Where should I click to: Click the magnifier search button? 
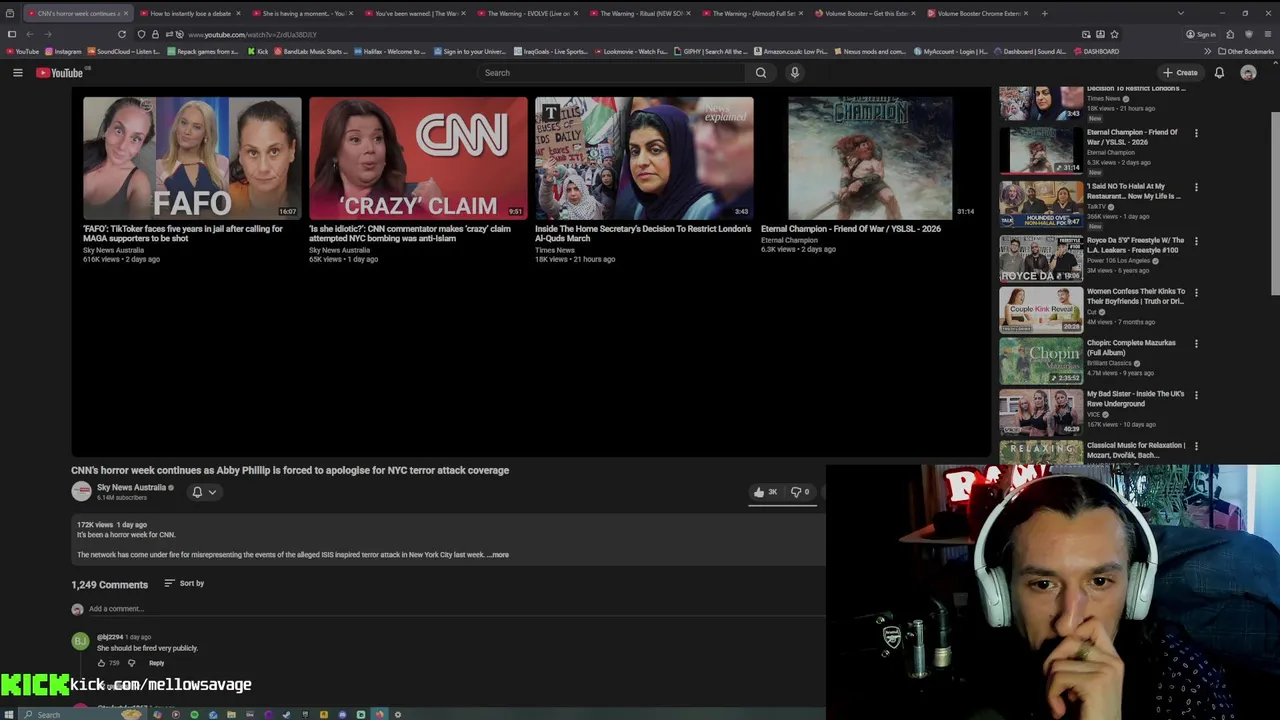pos(761,73)
